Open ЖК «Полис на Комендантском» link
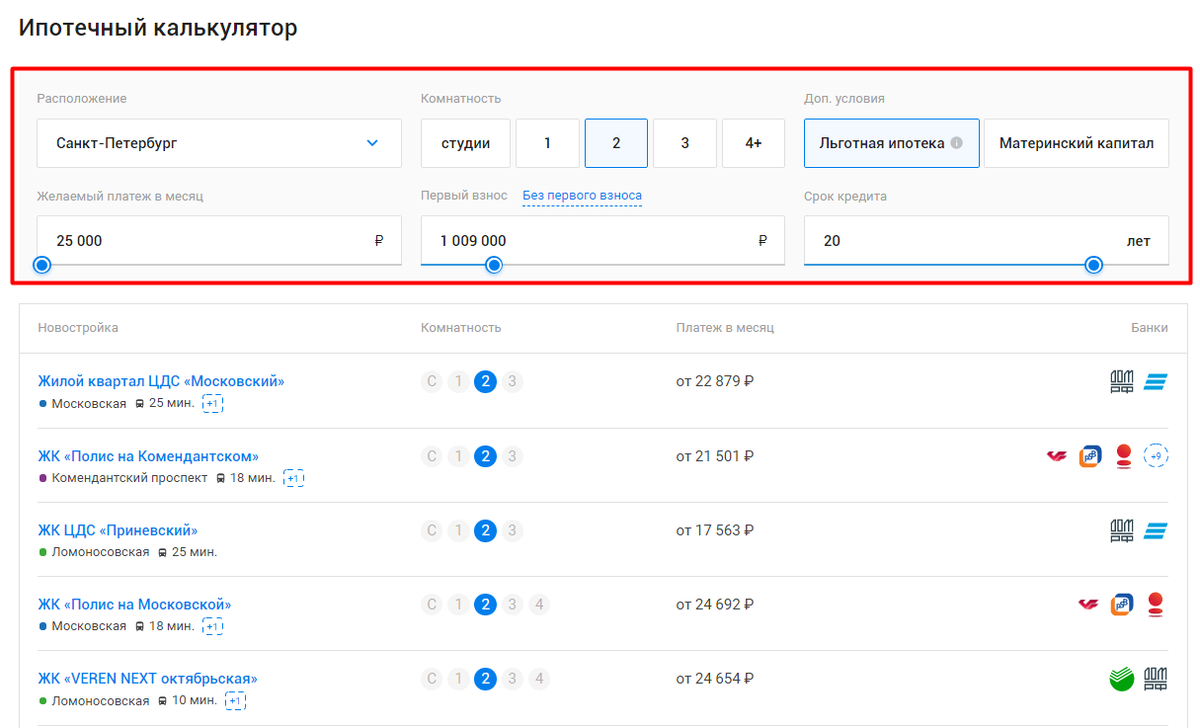This screenshot has height=728, width=1200. pyautogui.click(x=148, y=456)
